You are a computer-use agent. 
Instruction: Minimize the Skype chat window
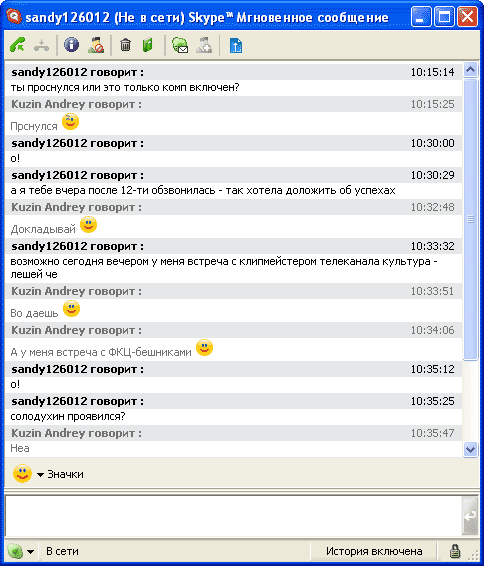click(x=421, y=17)
